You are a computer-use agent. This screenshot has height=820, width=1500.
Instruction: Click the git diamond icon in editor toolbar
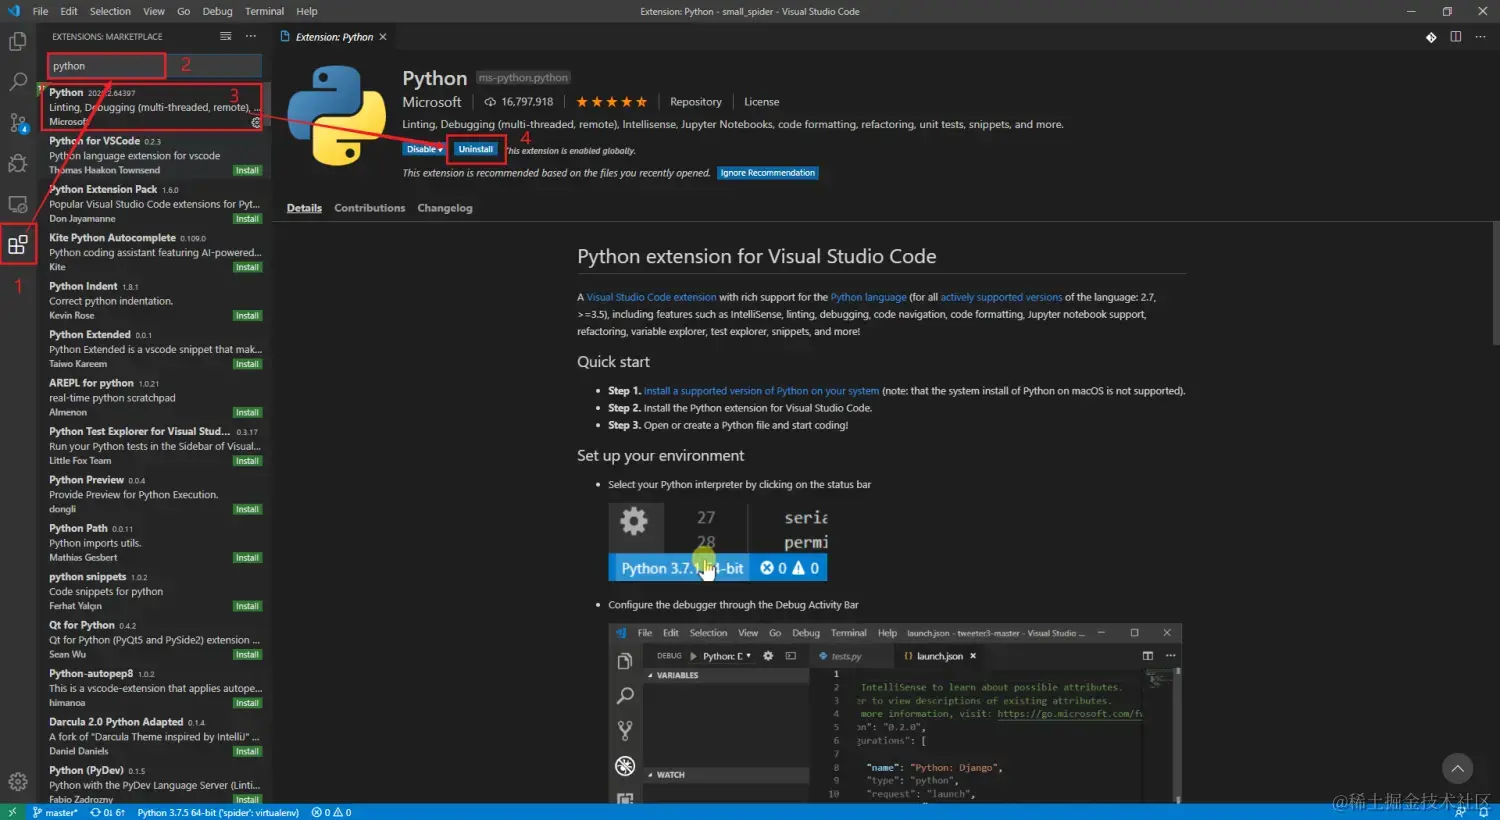pos(1431,37)
